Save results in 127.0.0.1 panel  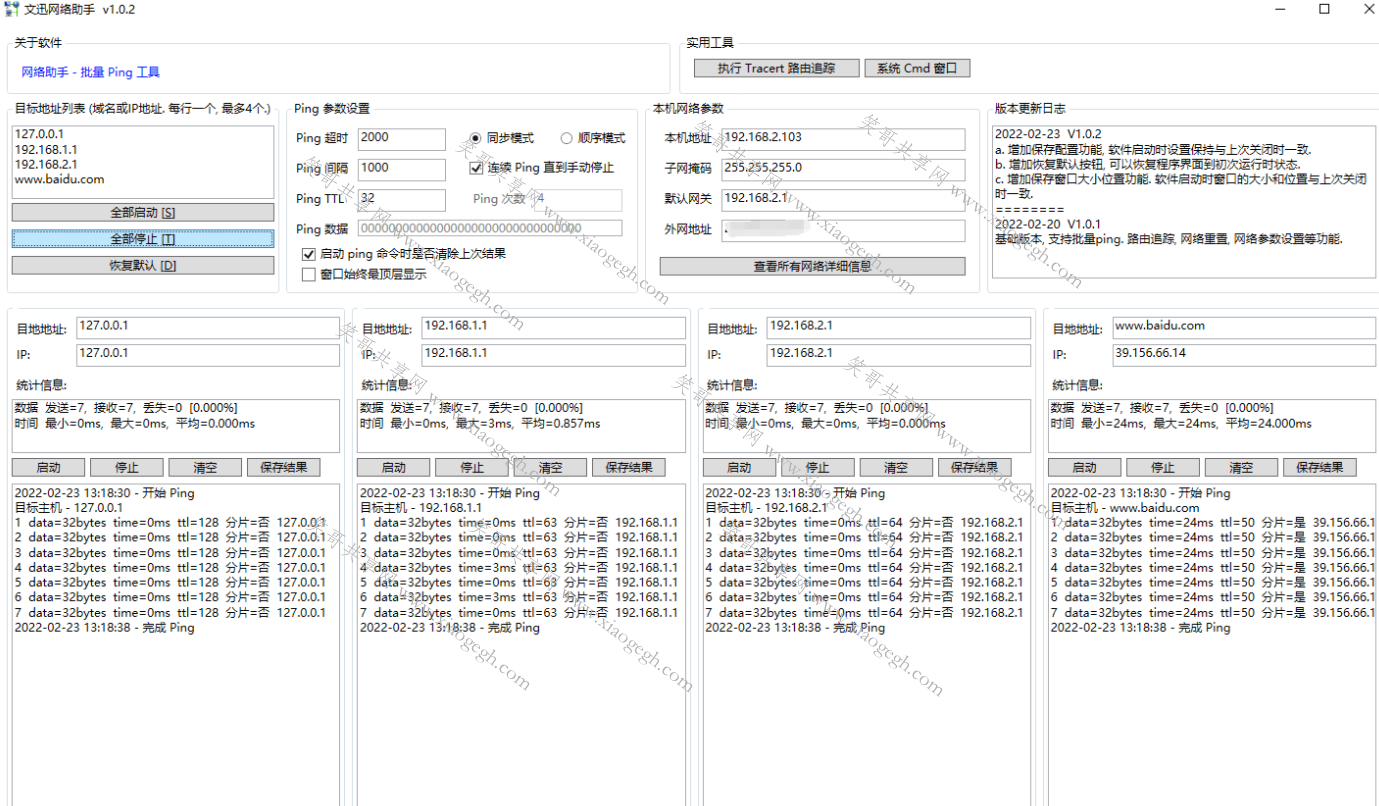click(284, 467)
